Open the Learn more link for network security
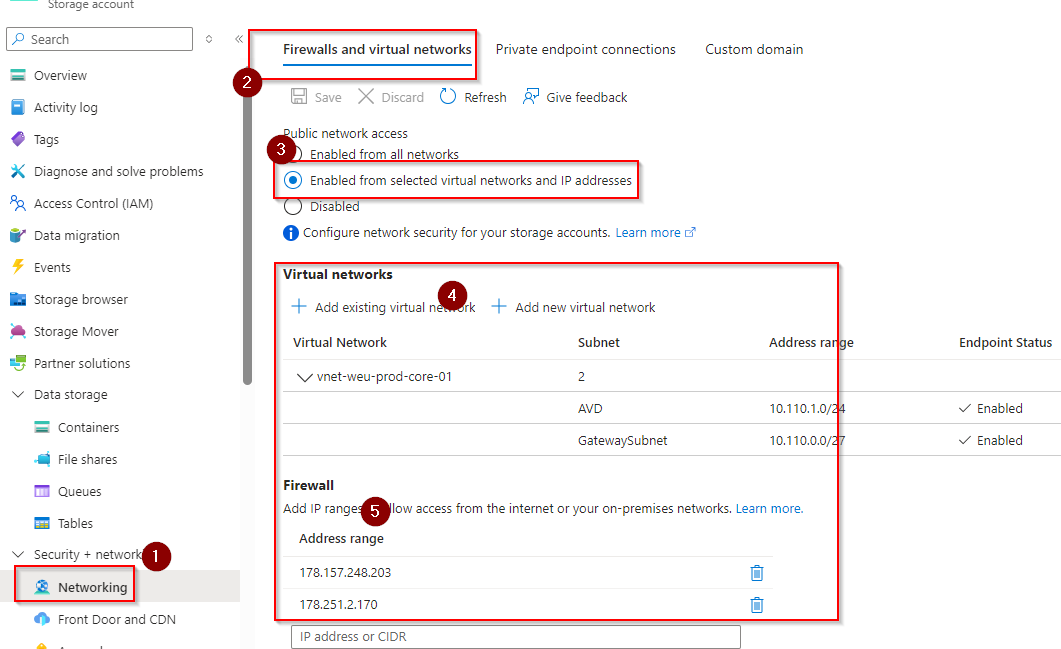Viewport: 1061px width, 649px height. [648, 232]
